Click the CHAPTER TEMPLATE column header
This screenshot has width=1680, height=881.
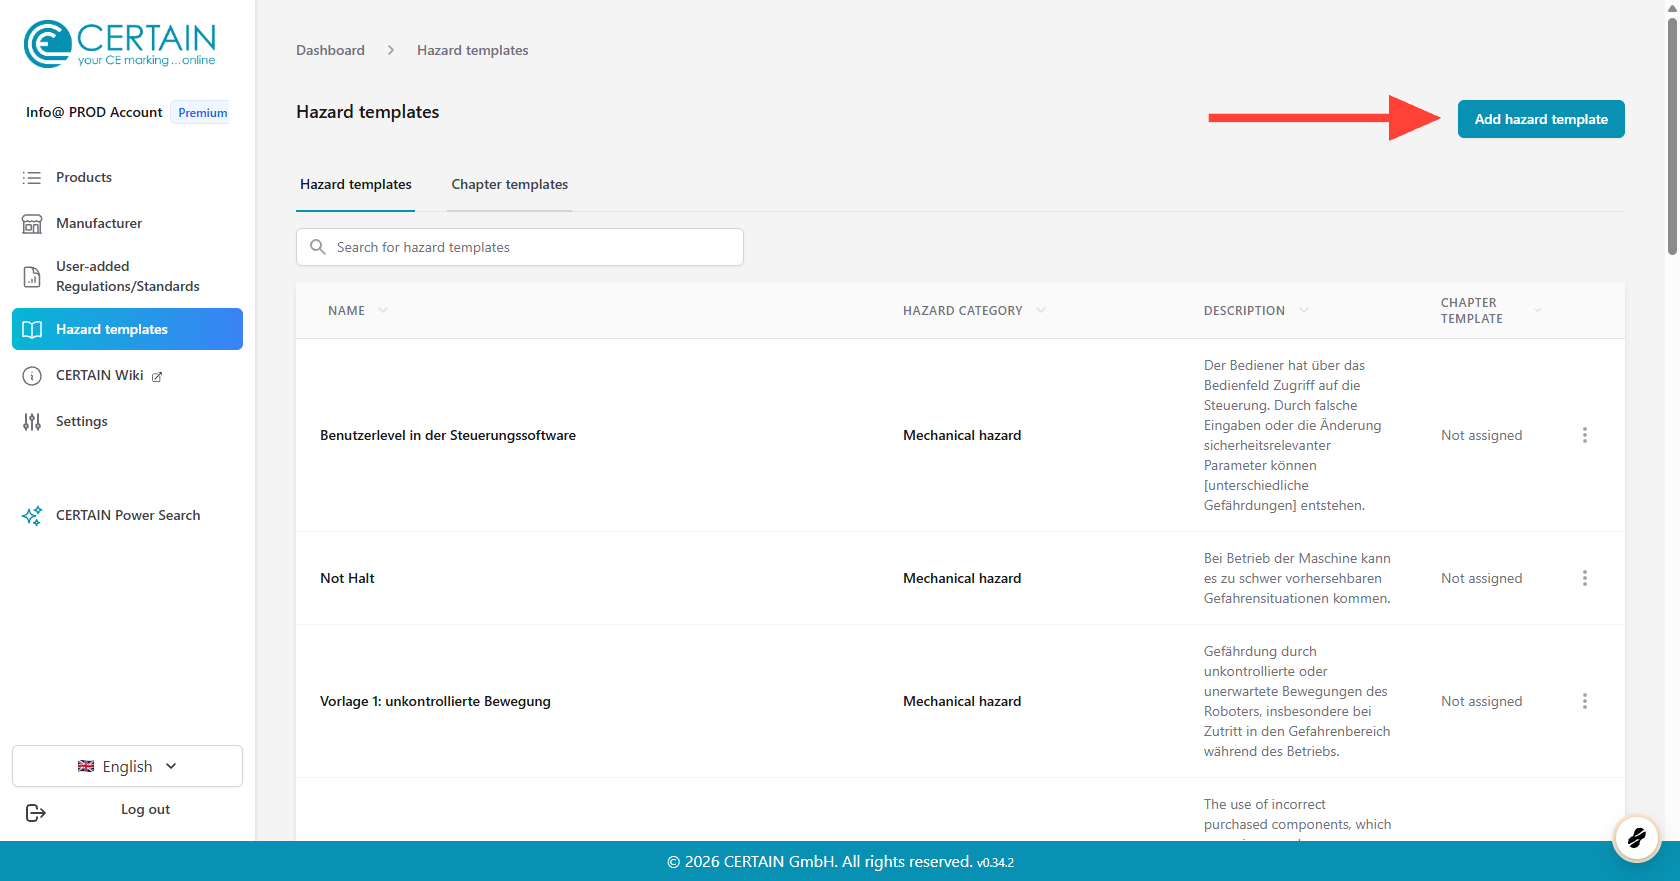[x=1472, y=311]
